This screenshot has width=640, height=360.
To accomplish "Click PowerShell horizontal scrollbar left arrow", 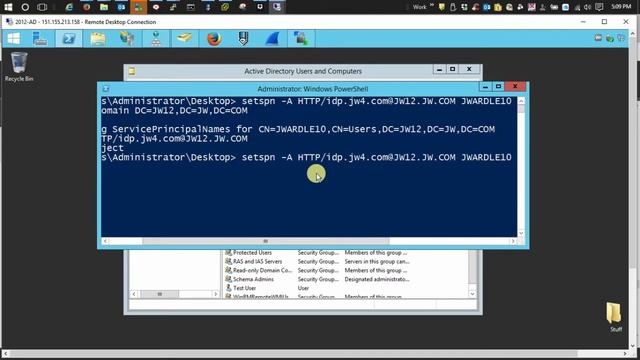I will pos(105,241).
